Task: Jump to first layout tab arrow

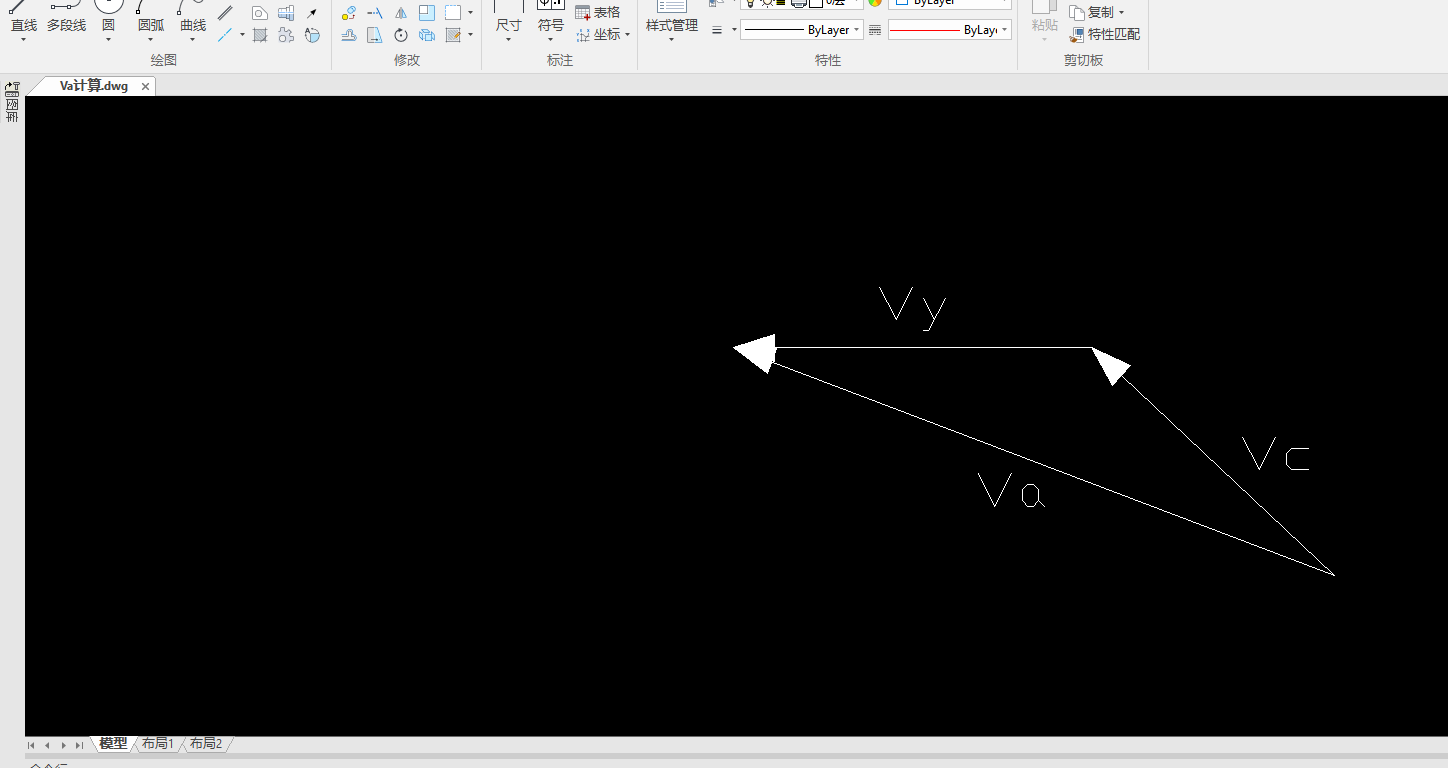Action: click(x=31, y=745)
